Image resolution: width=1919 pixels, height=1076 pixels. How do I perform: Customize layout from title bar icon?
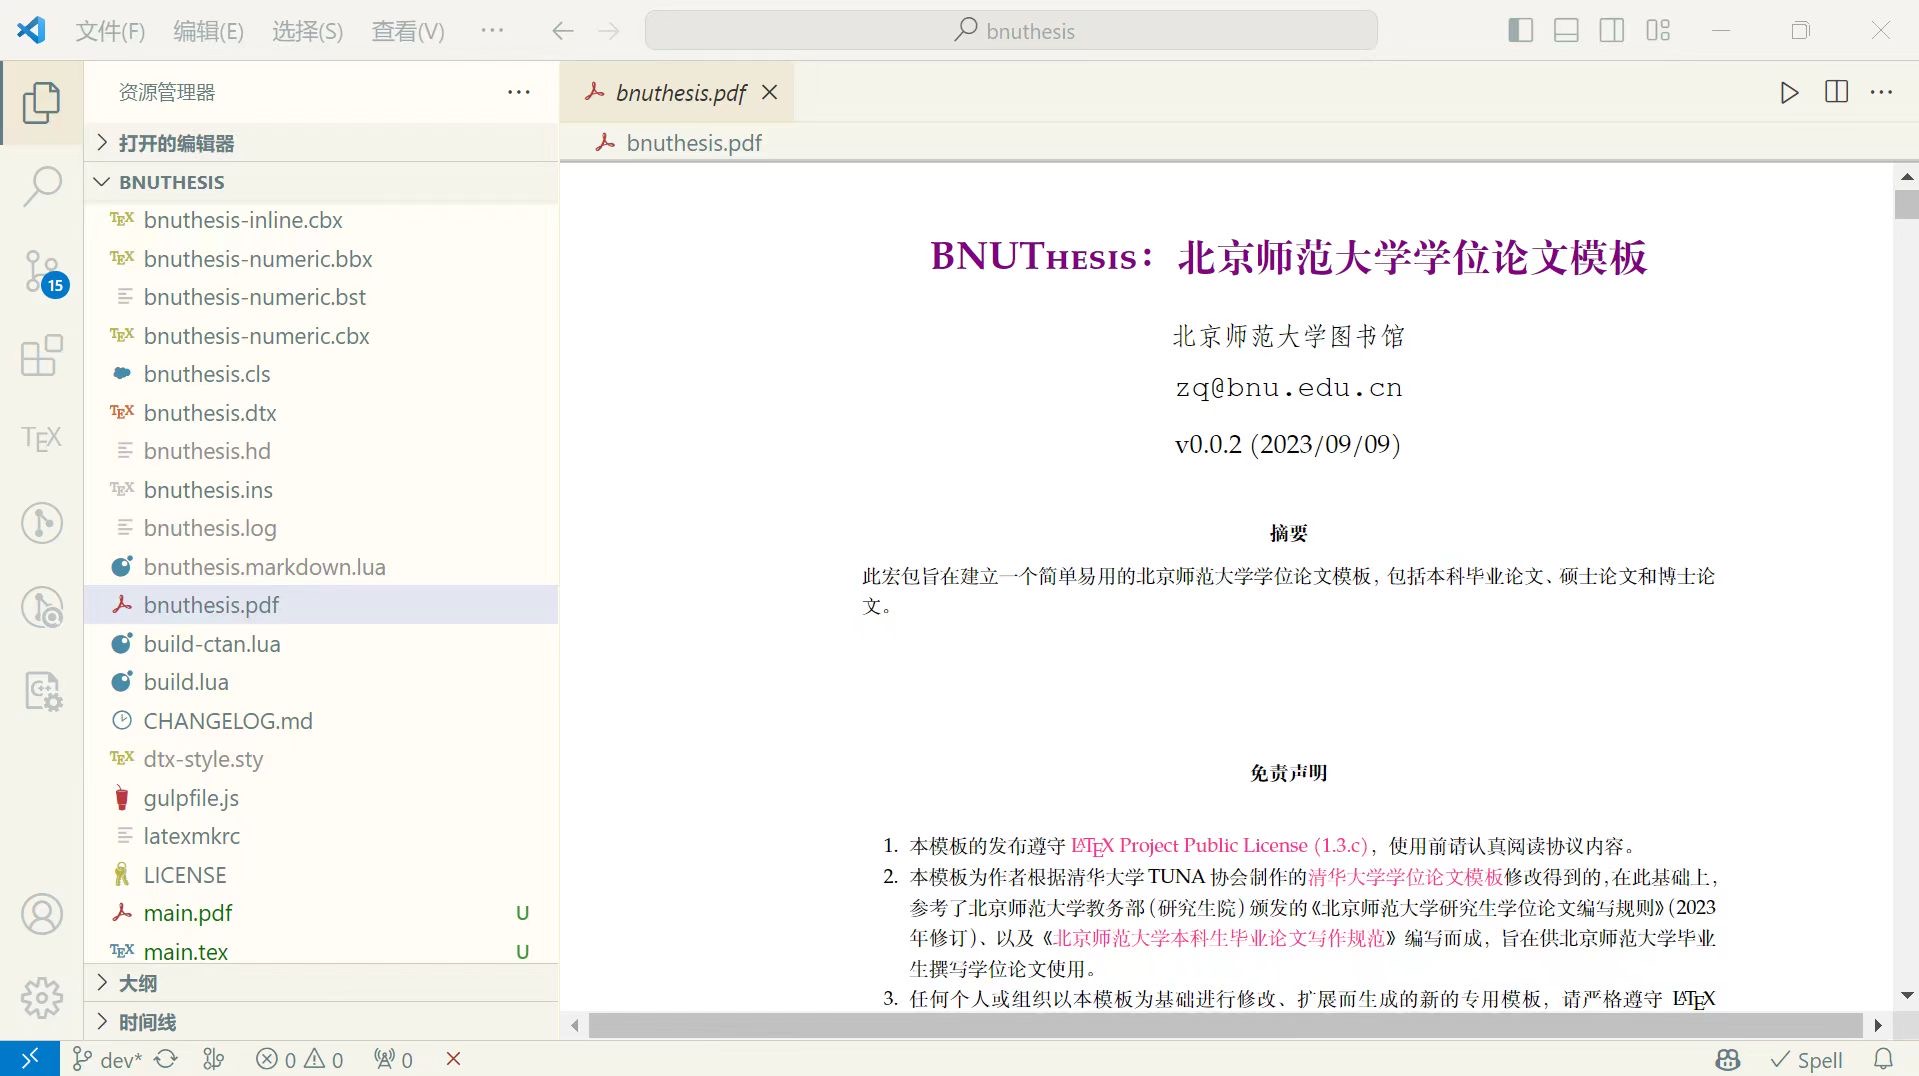point(1658,31)
